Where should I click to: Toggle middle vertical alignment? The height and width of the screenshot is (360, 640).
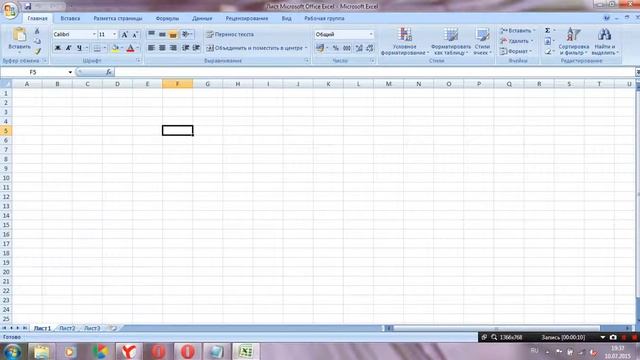click(x=162, y=34)
